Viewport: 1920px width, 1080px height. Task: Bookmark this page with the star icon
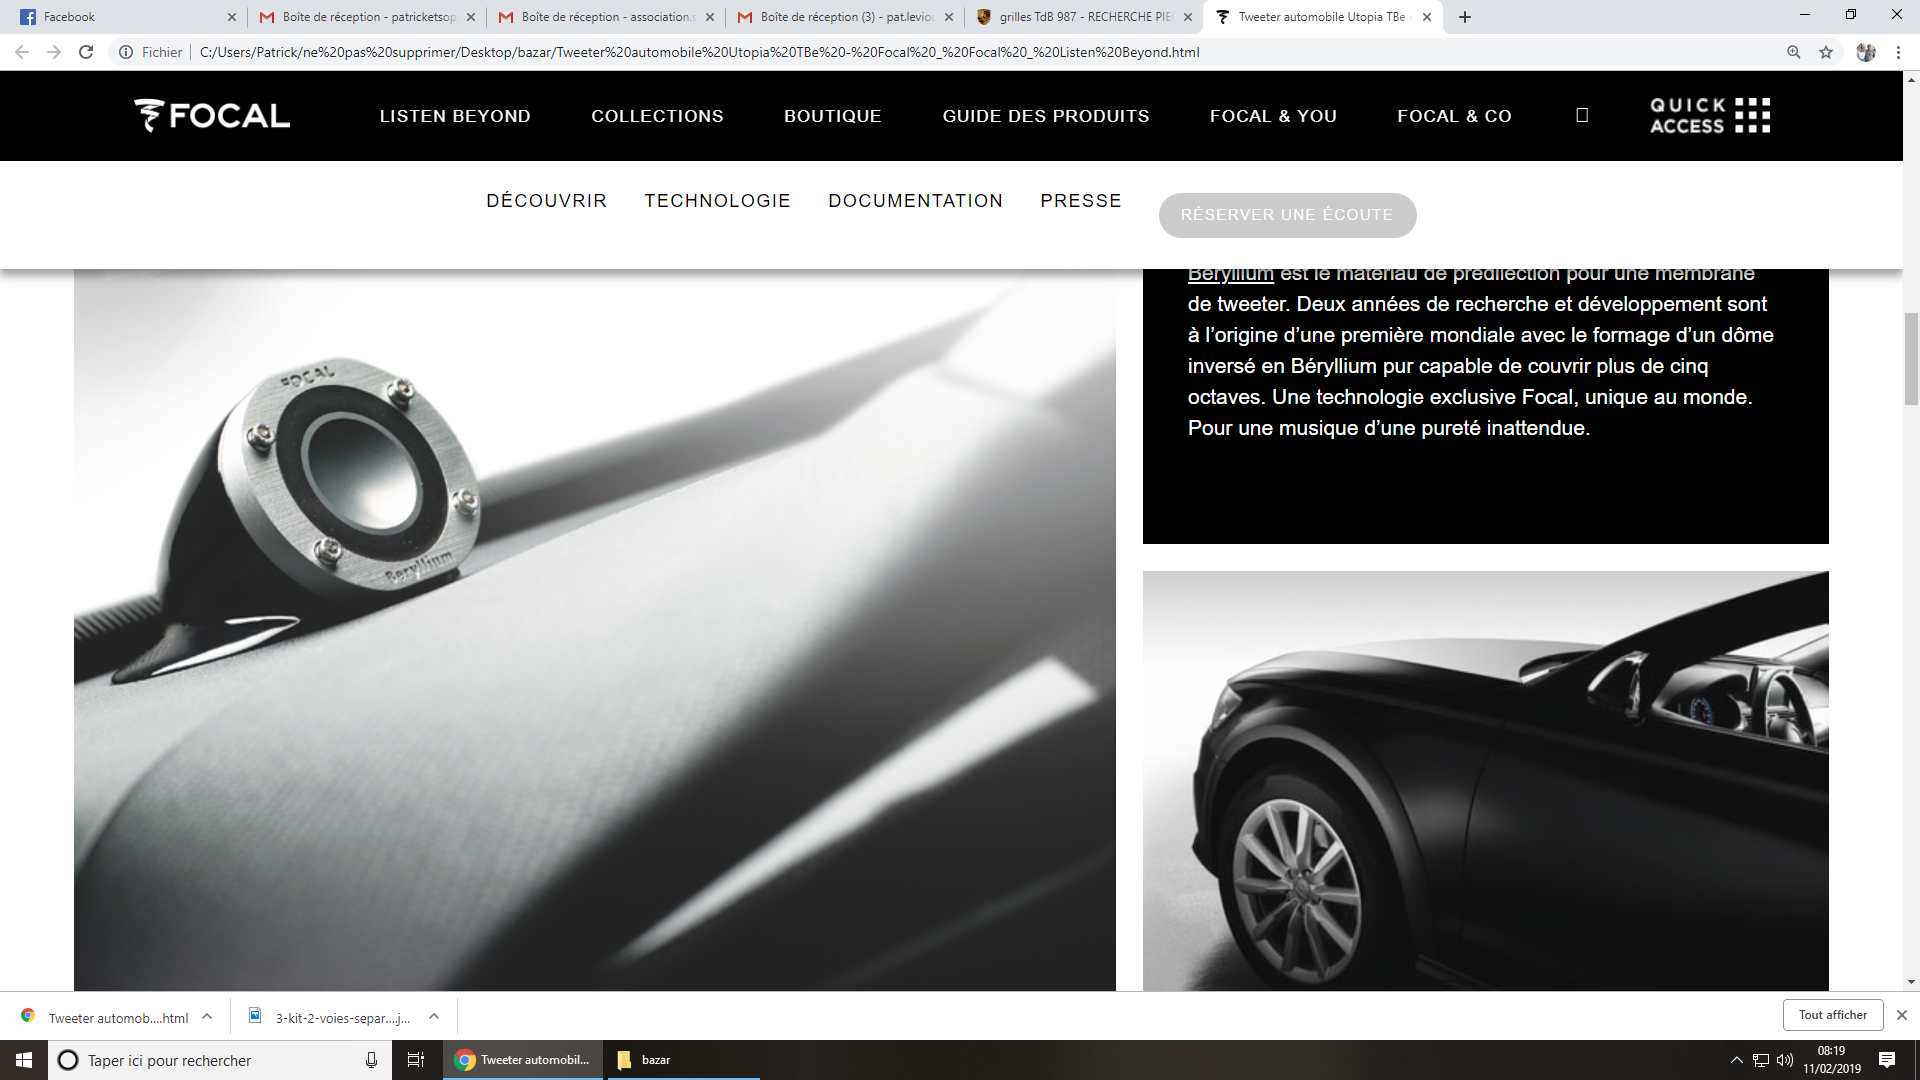1826,52
